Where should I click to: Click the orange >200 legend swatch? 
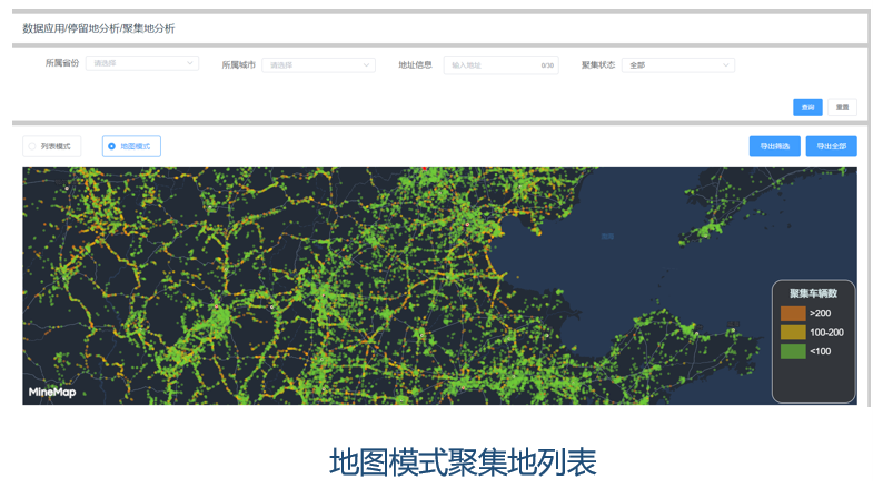tap(792, 313)
